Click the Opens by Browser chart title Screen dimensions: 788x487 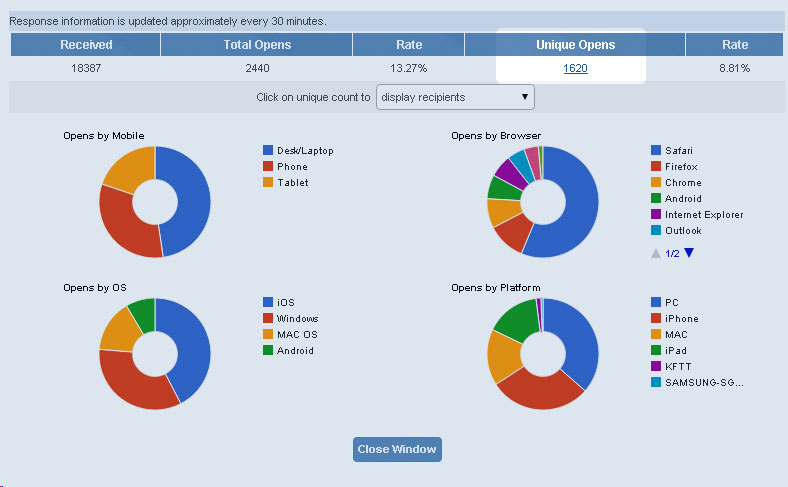coord(496,136)
